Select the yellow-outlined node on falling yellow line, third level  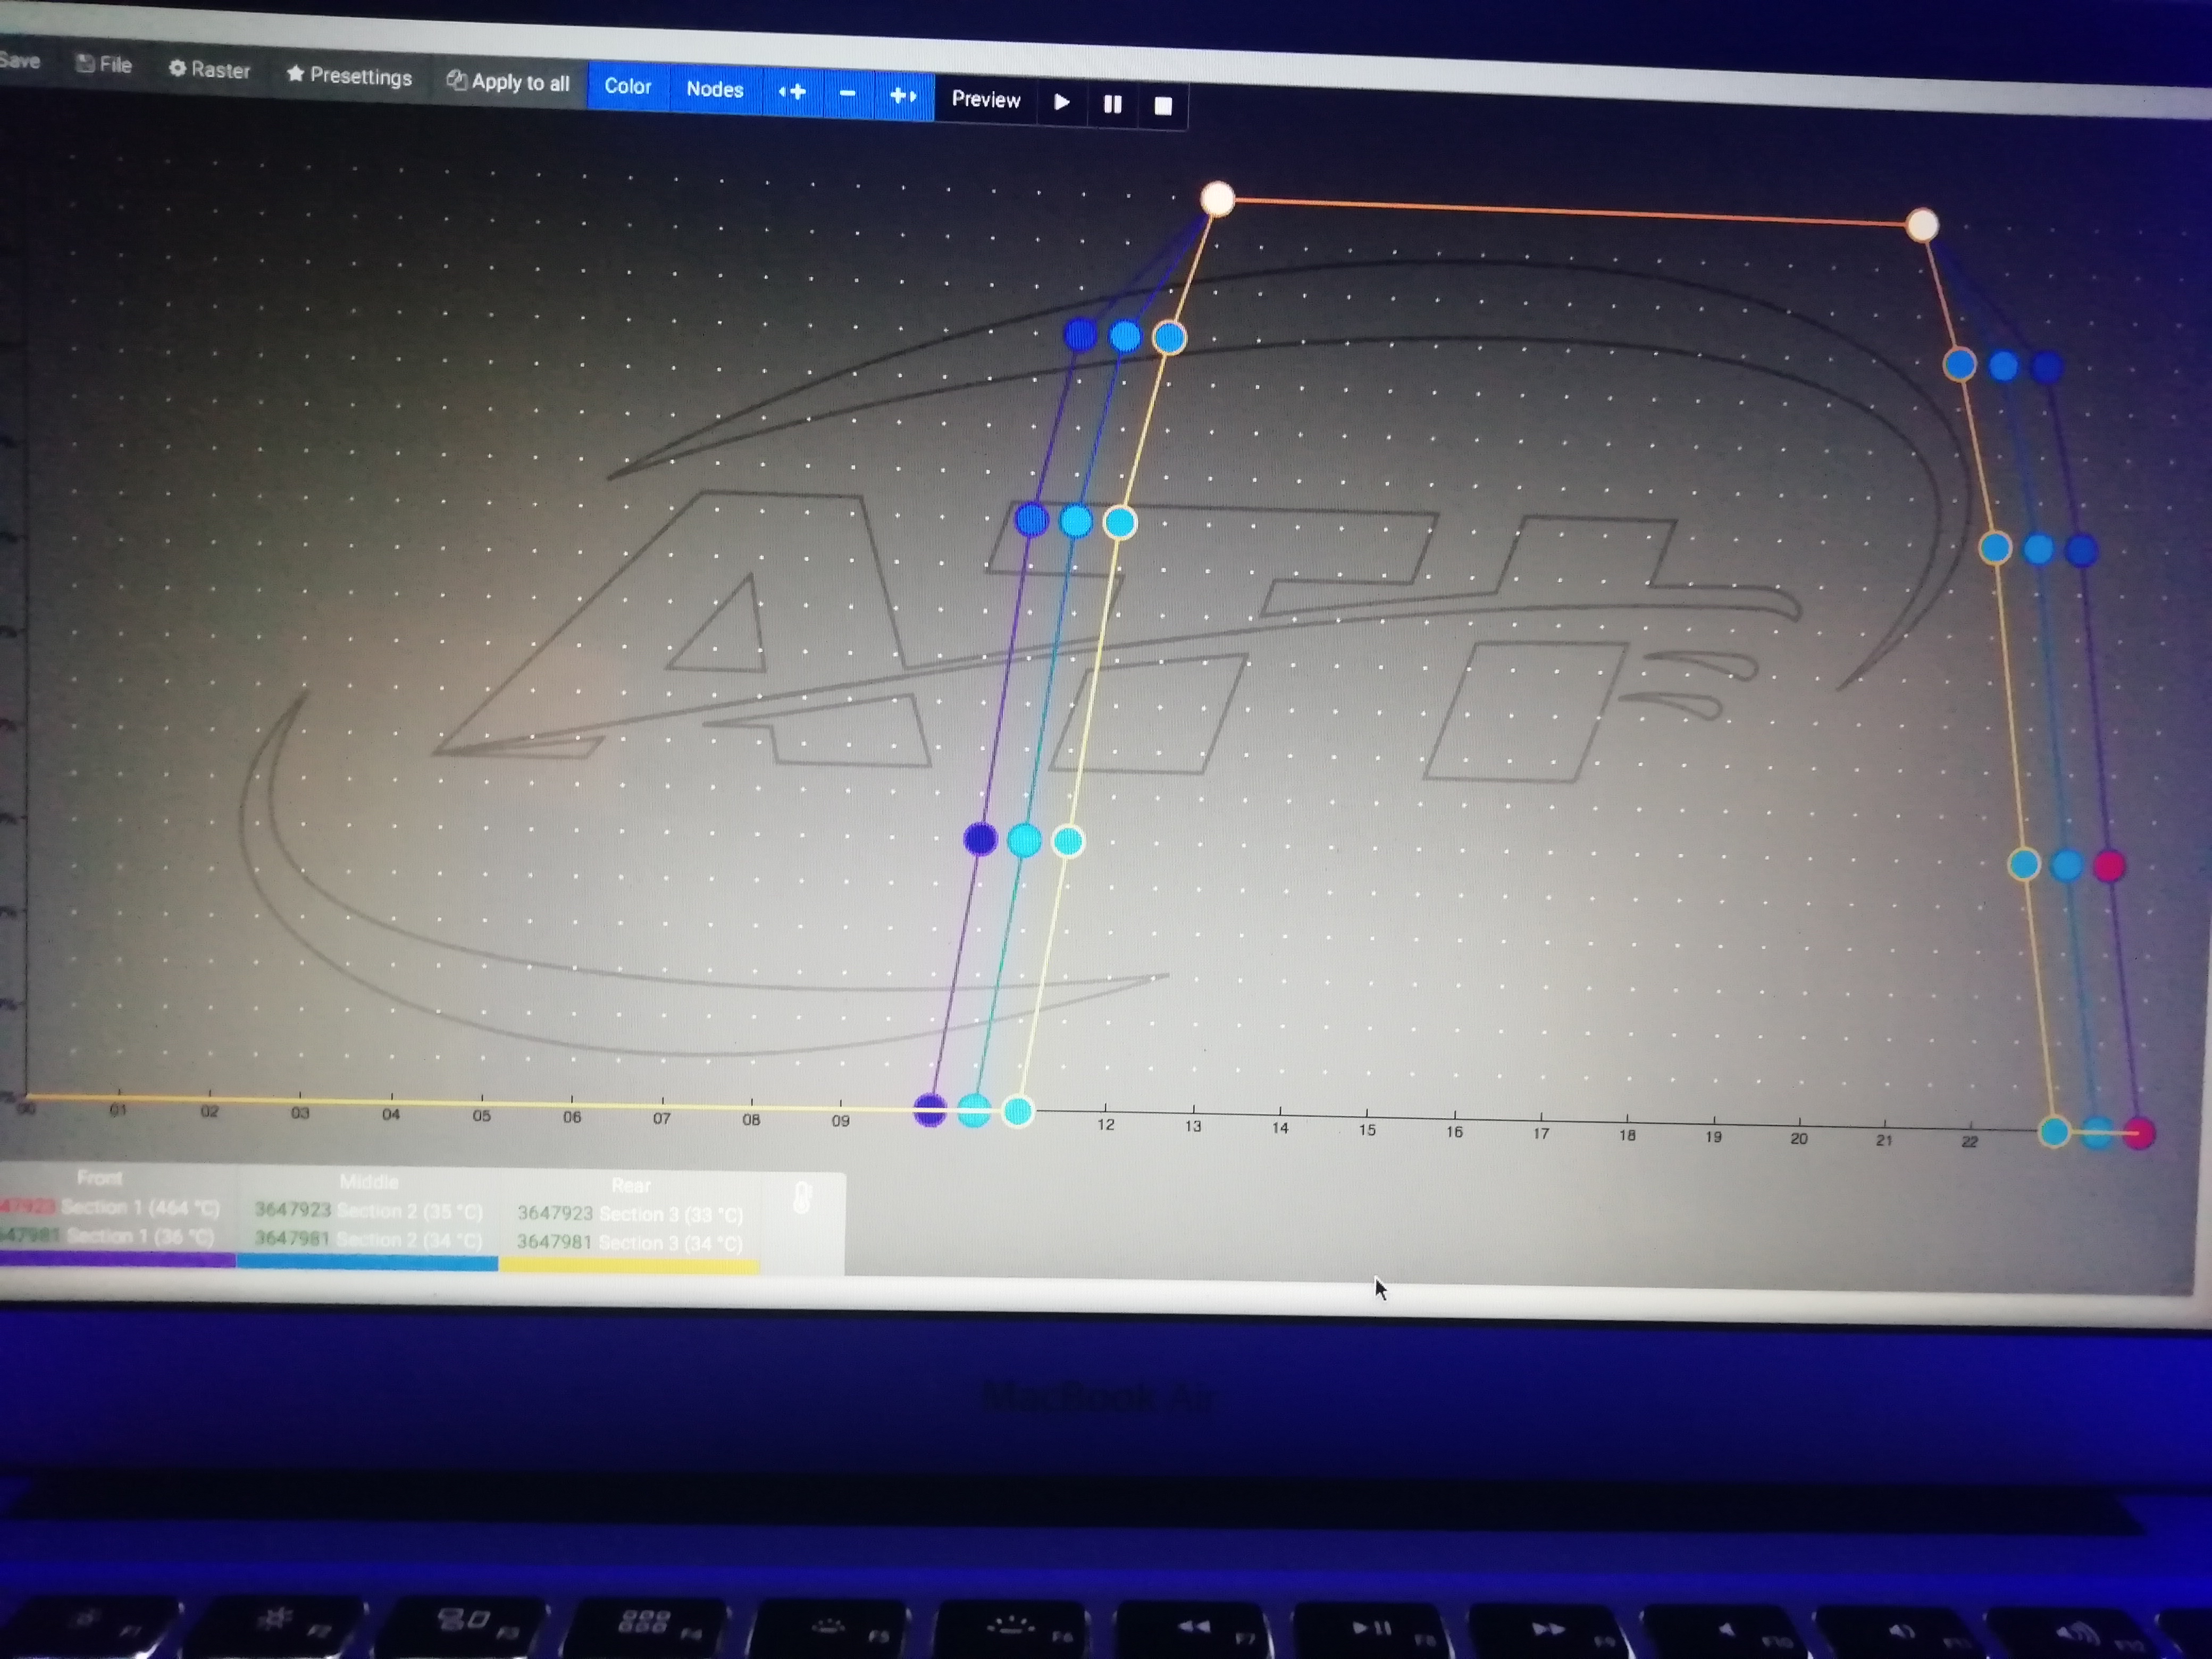click(1995, 548)
